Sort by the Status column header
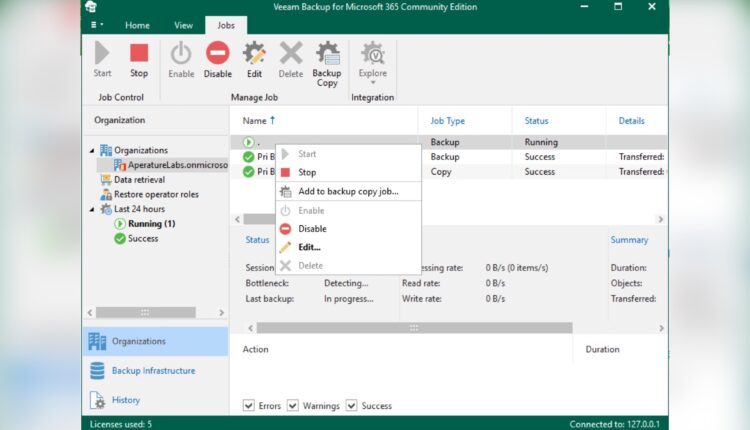 tap(536, 121)
